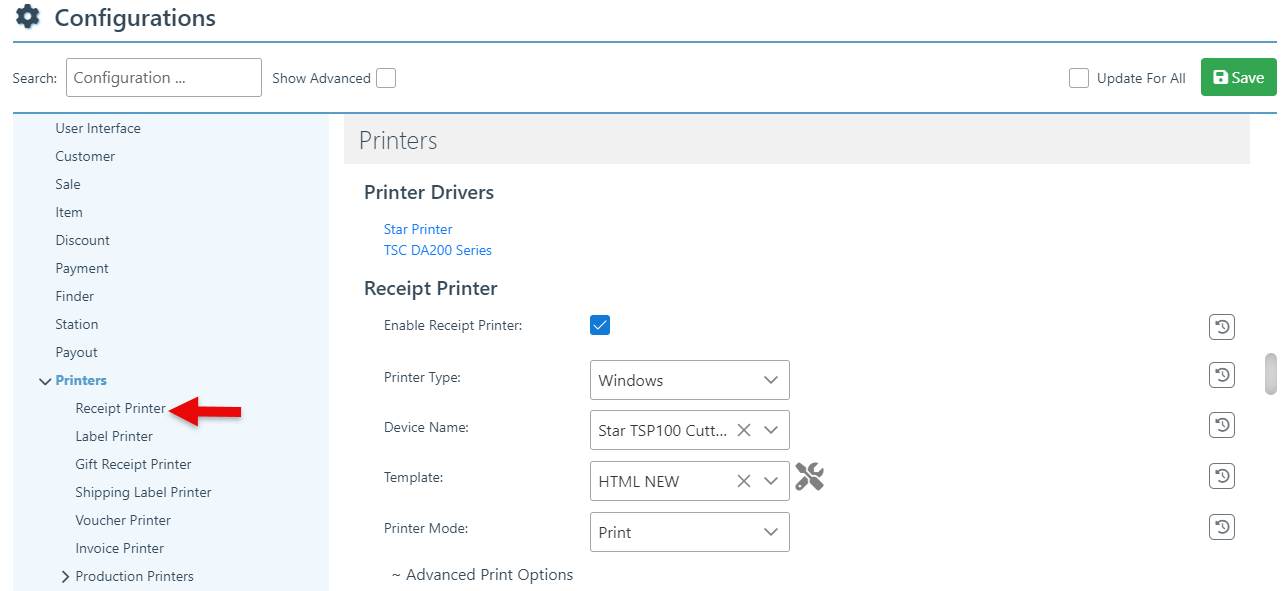Open the Printer Type dropdown
Image resolution: width=1287 pixels, height=591 pixels.
(x=689, y=380)
